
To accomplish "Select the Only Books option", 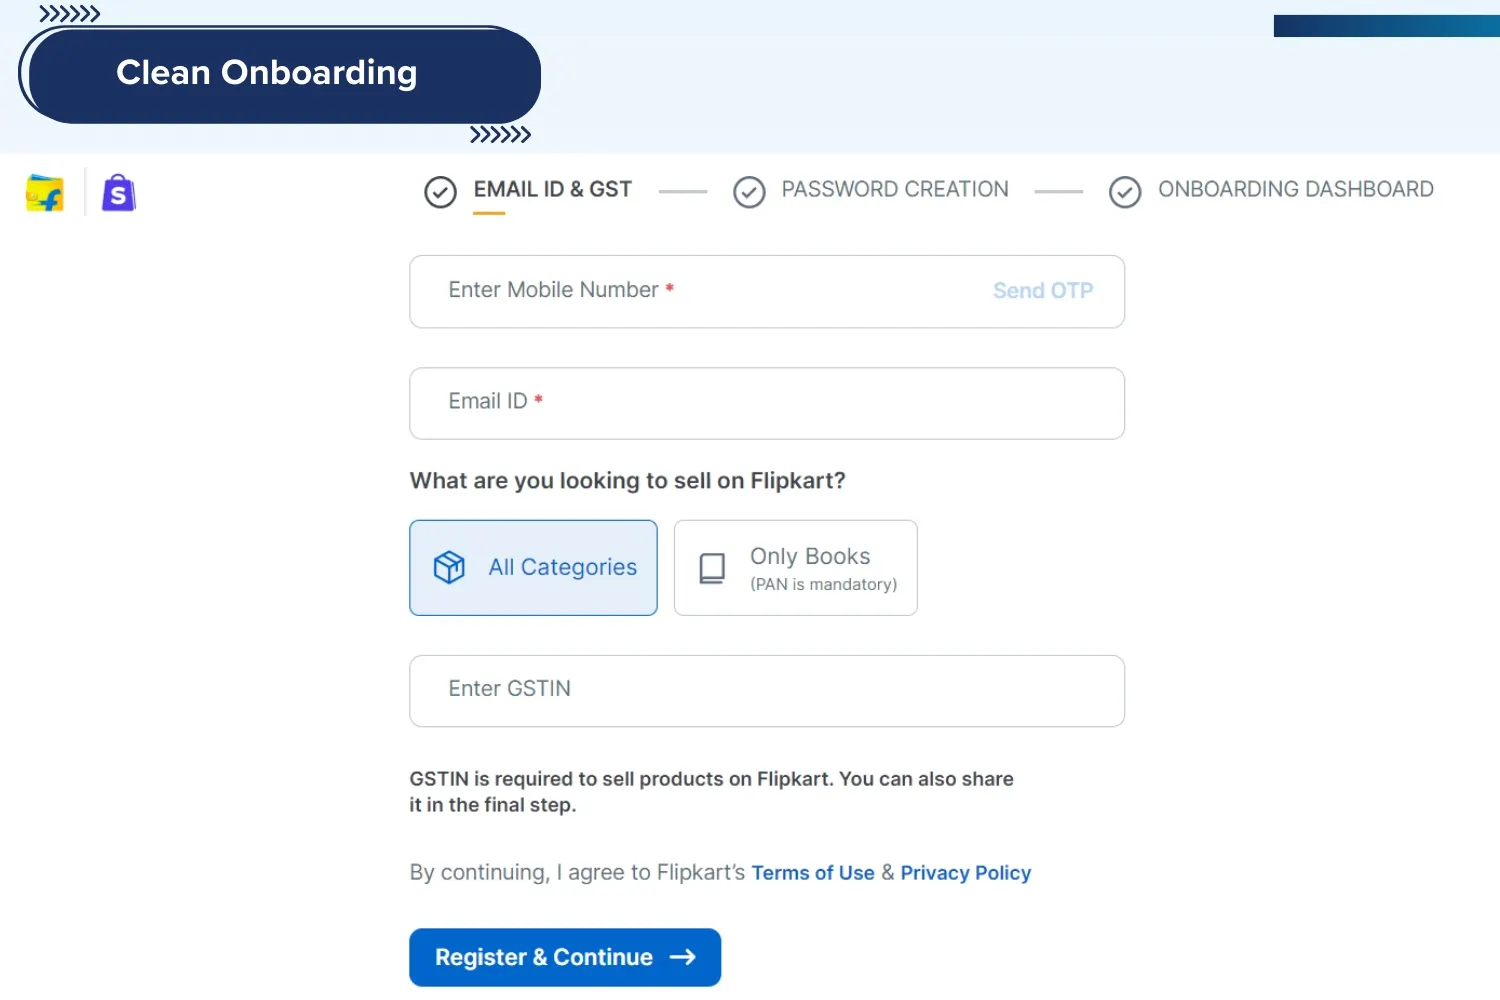I will (x=795, y=567).
